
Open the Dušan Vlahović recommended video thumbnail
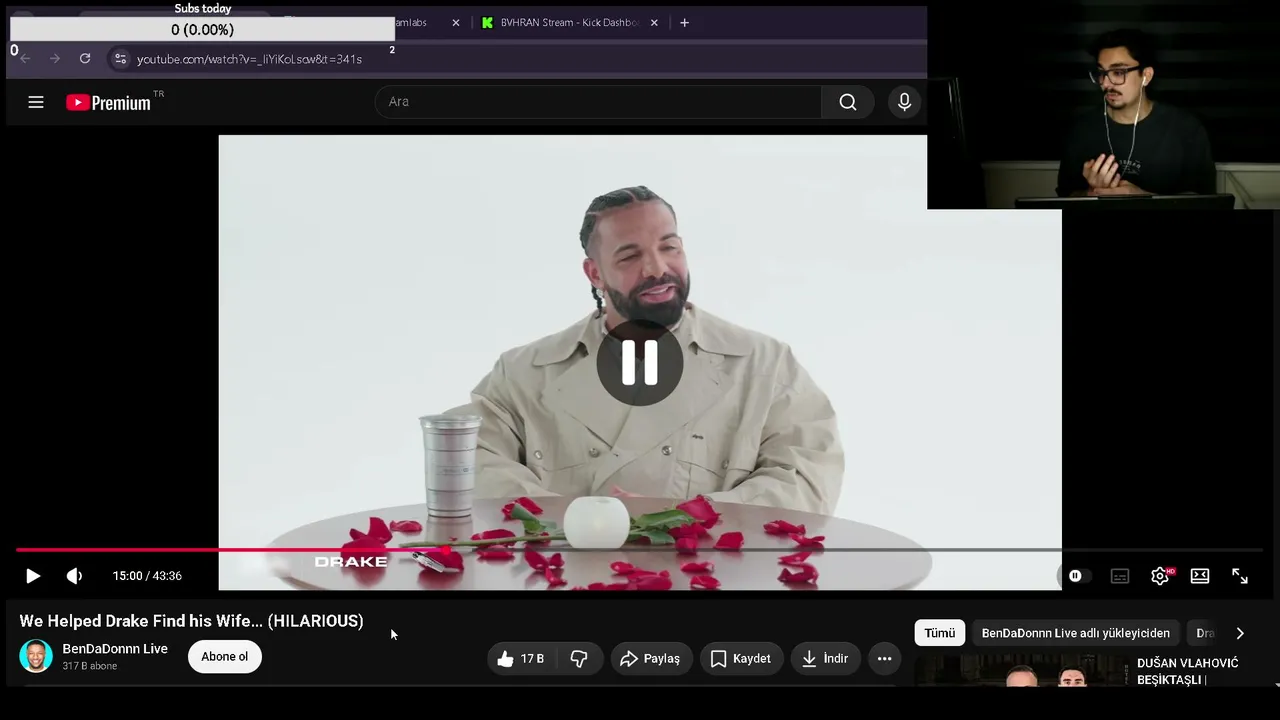point(1022,671)
